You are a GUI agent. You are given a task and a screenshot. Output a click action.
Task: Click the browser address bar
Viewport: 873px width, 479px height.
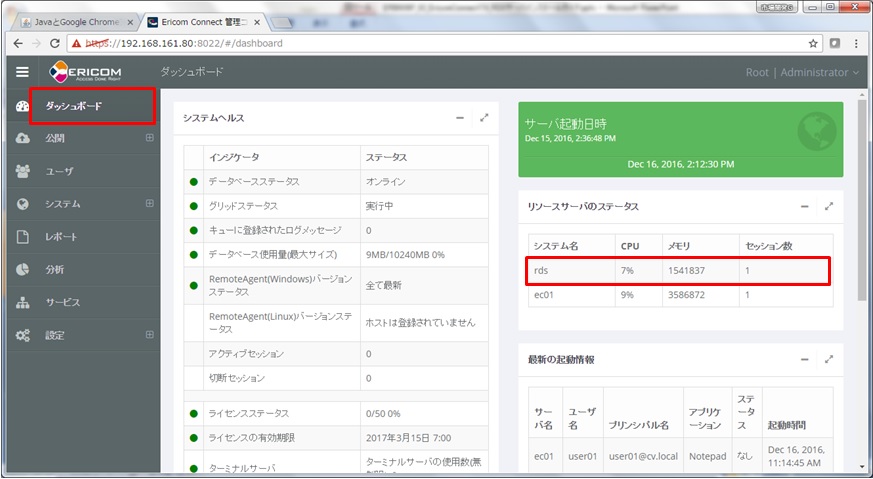click(440, 44)
